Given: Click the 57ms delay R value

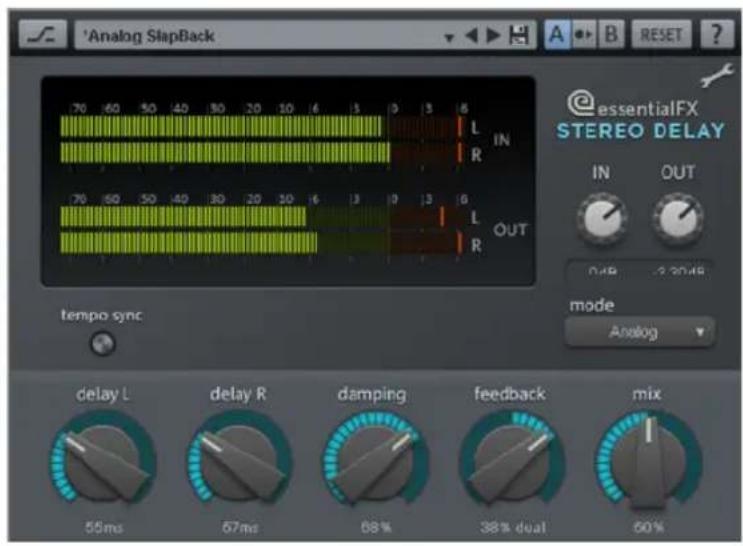Looking at the screenshot, I should [x=240, y=527].
